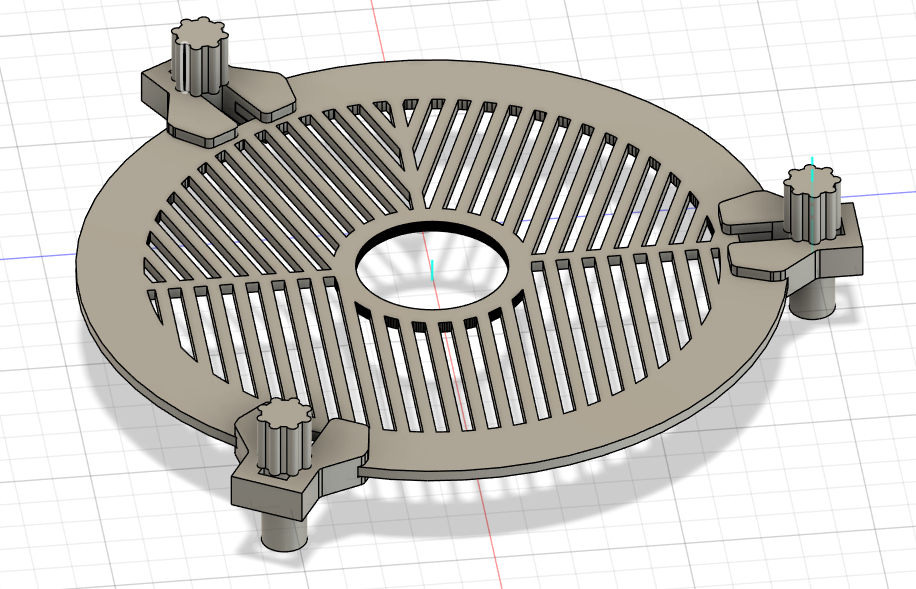Select the knurled knob on the right clamp

(x=813, y=203)
